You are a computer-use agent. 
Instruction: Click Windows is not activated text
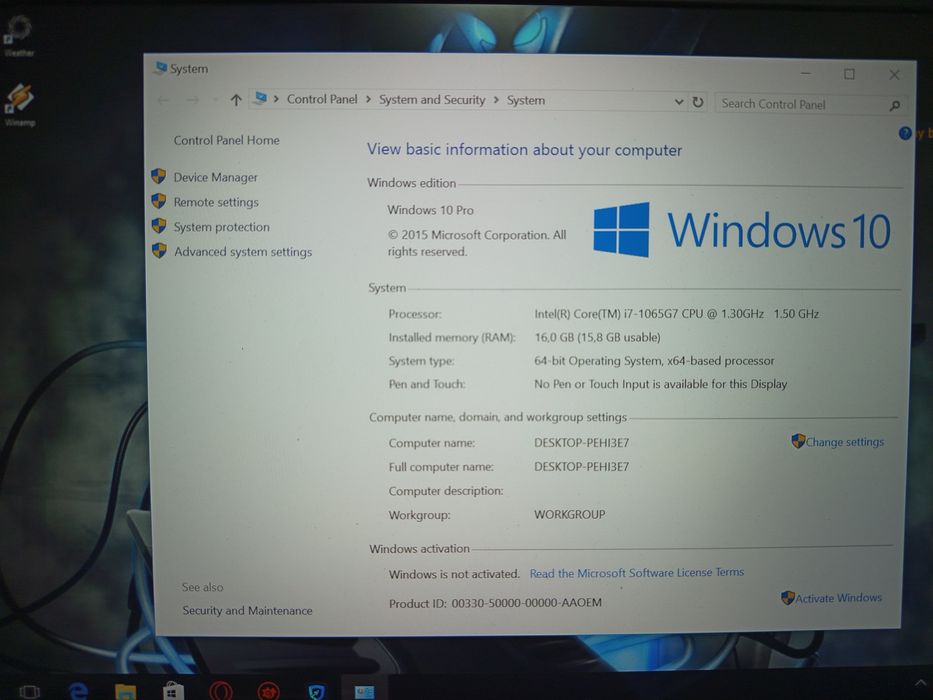coord(454,574)
